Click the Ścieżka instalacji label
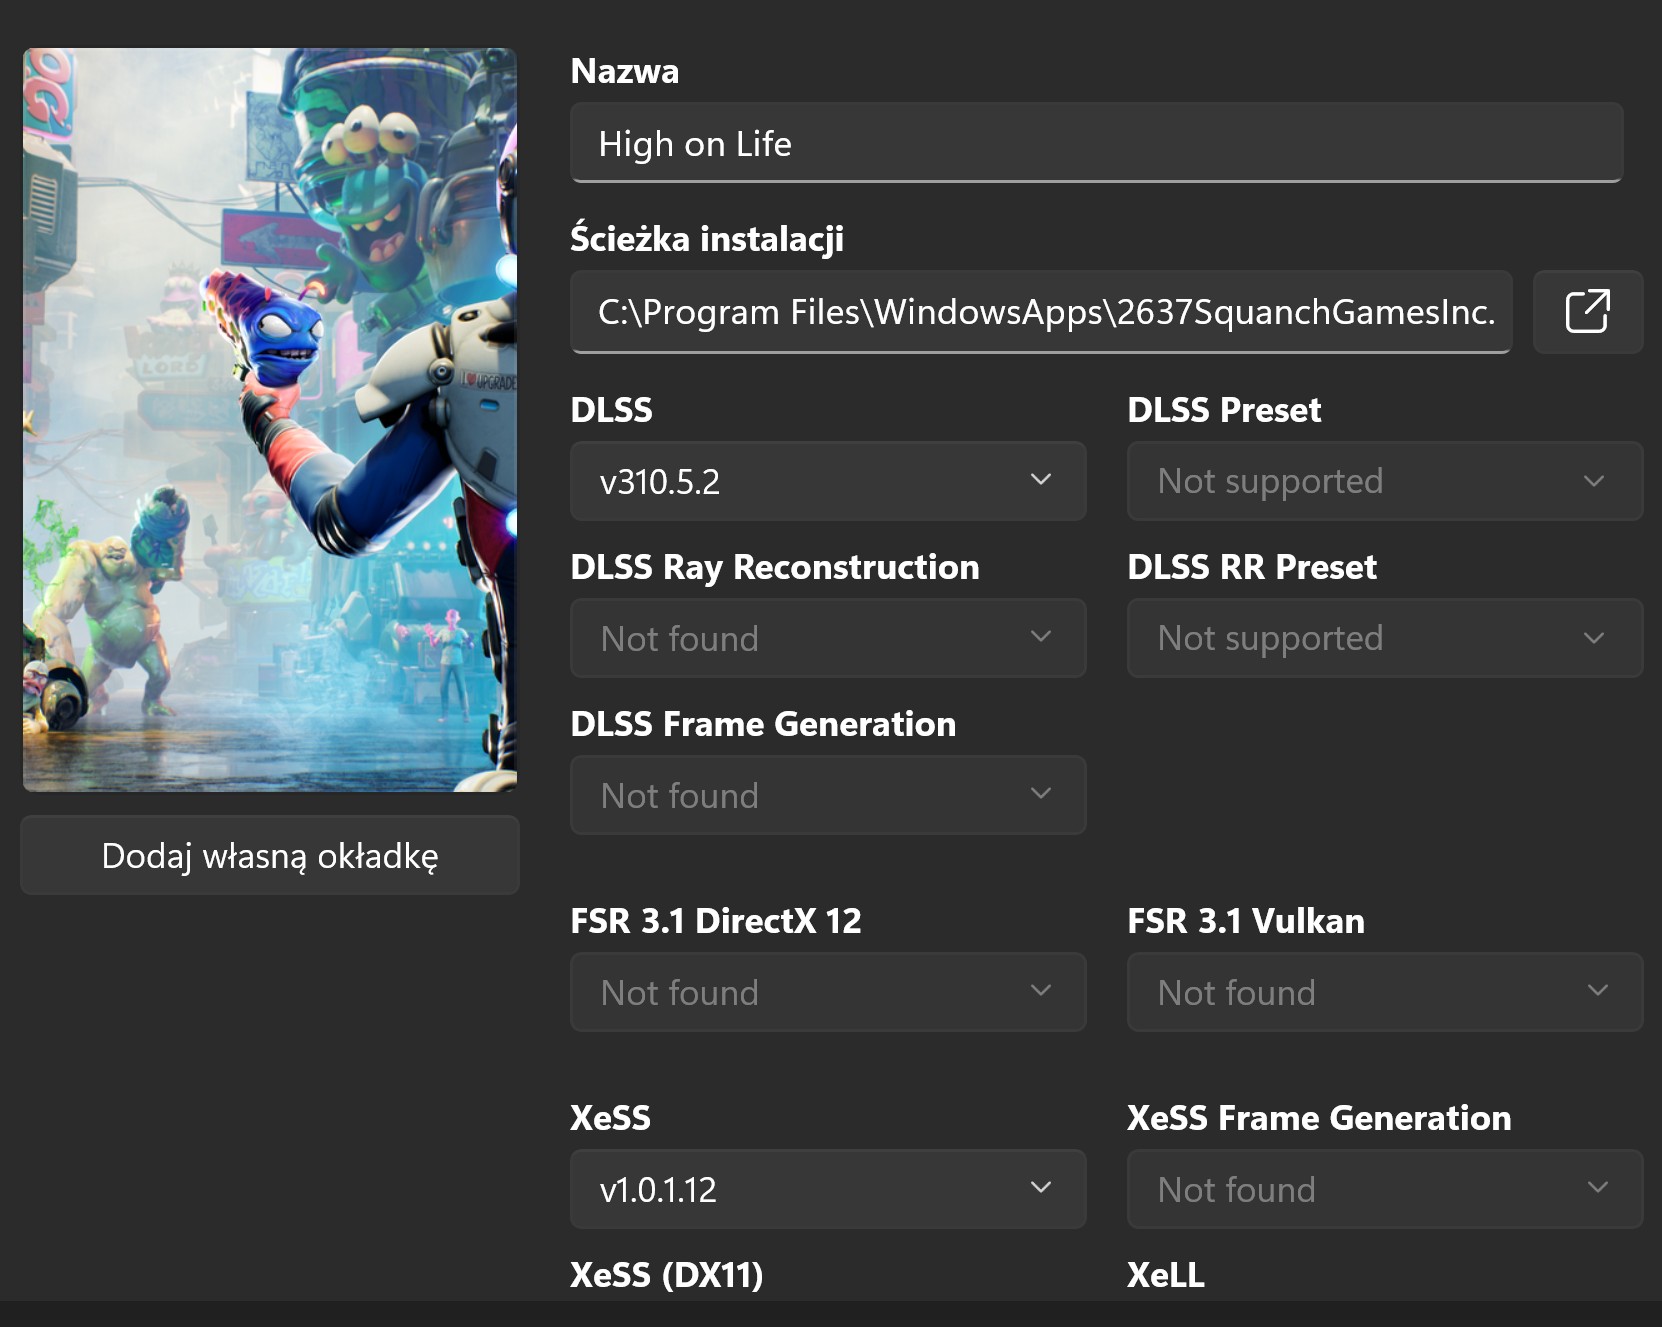The image size is (1662, 1327). [706, 239]
